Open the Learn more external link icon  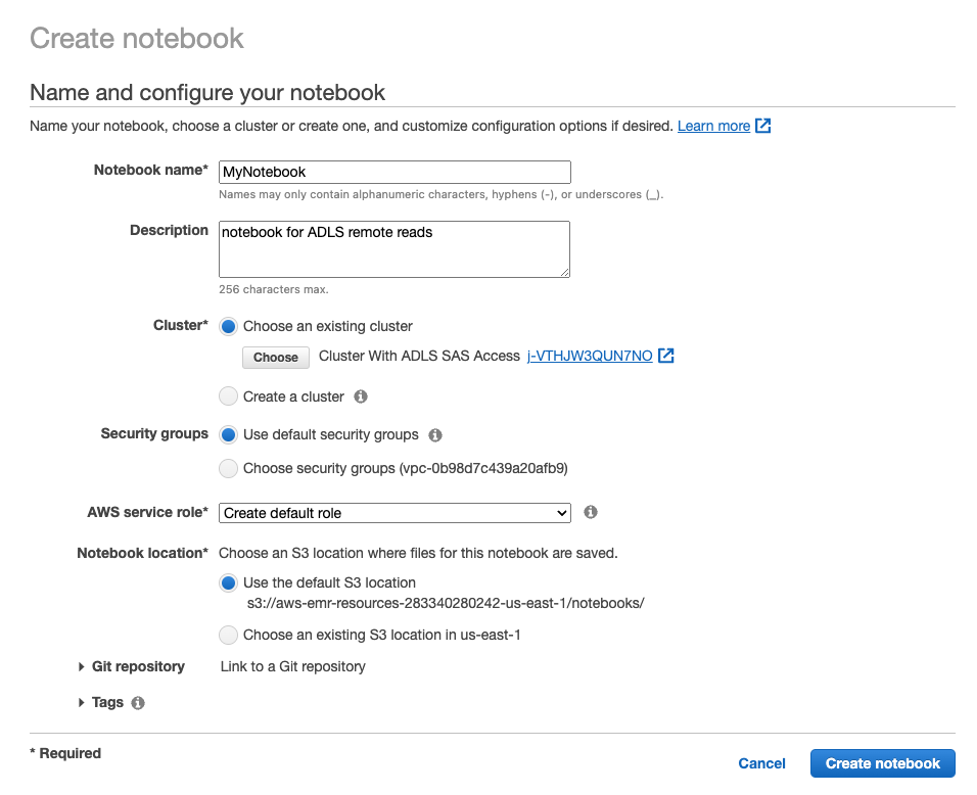pyautogui.click(x=762, y=125)
